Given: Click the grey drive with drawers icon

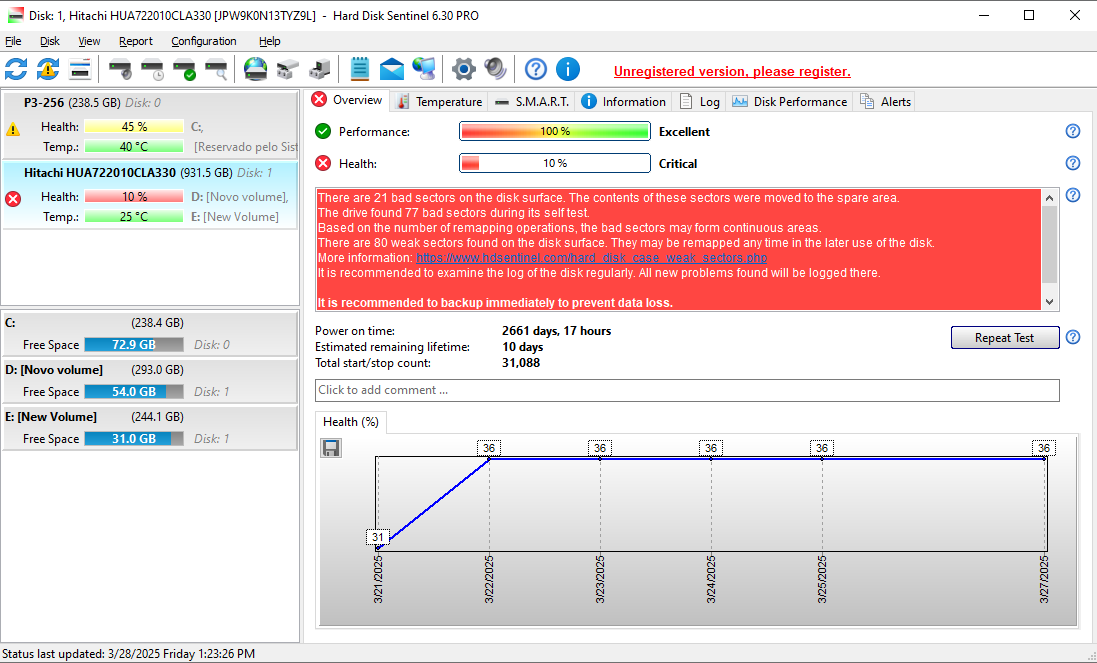Looking at the screenshot, I should coord(288,69).
